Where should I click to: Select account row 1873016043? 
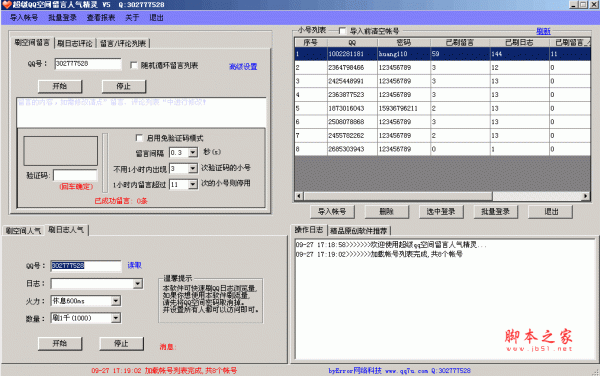(443, 108)
